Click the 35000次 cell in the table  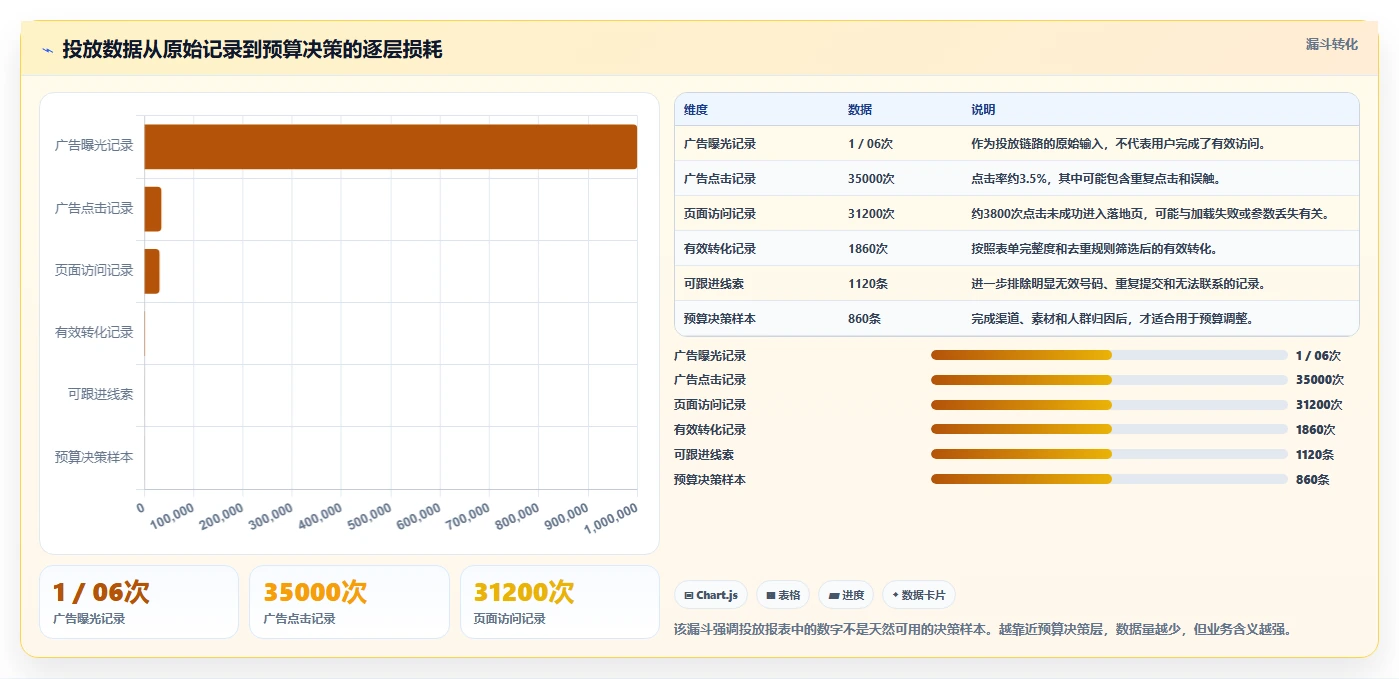click(871, 179)
